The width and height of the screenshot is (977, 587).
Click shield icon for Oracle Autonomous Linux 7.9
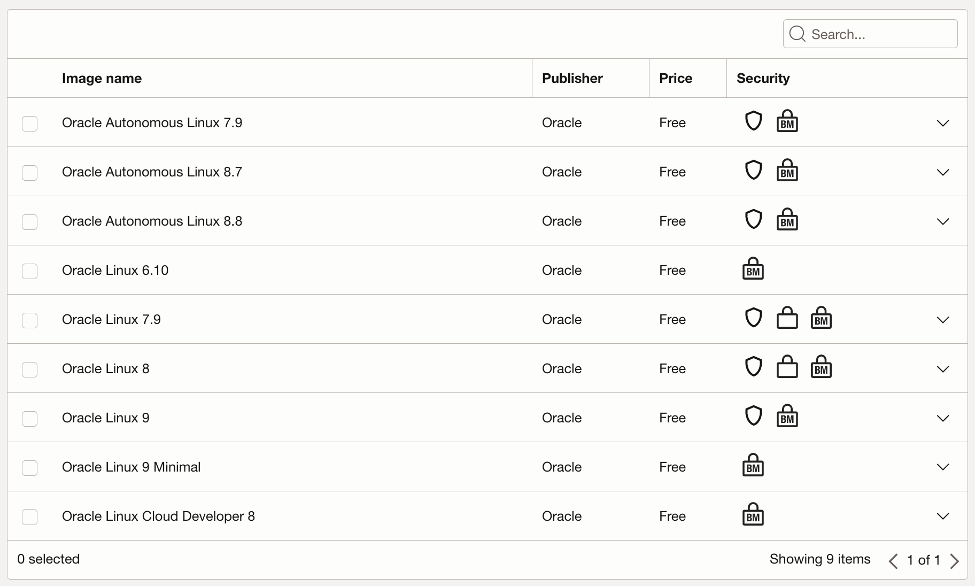pyautogui.click(x=754, y=121)
